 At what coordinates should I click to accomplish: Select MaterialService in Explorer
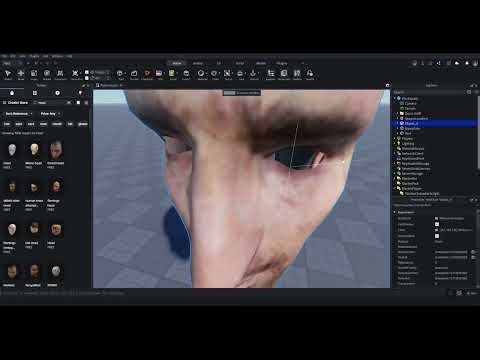point(413,148)
